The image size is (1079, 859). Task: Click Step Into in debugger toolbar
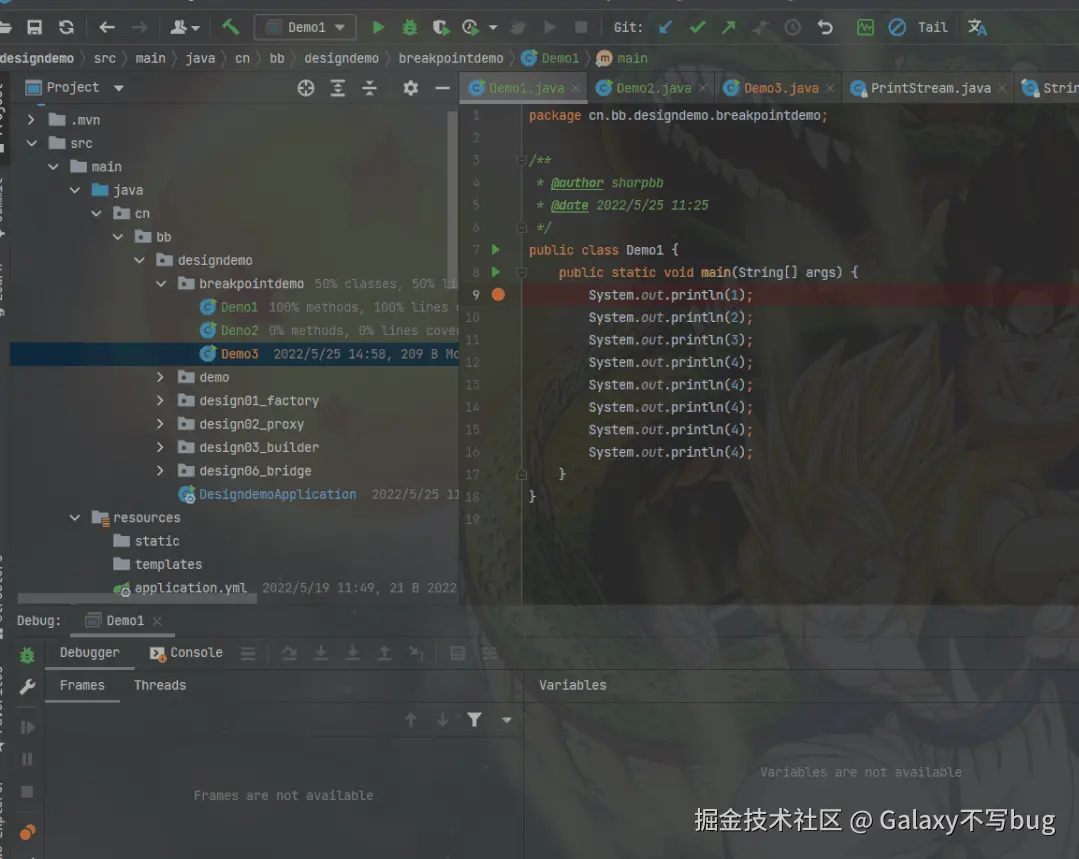click(321, 653)
